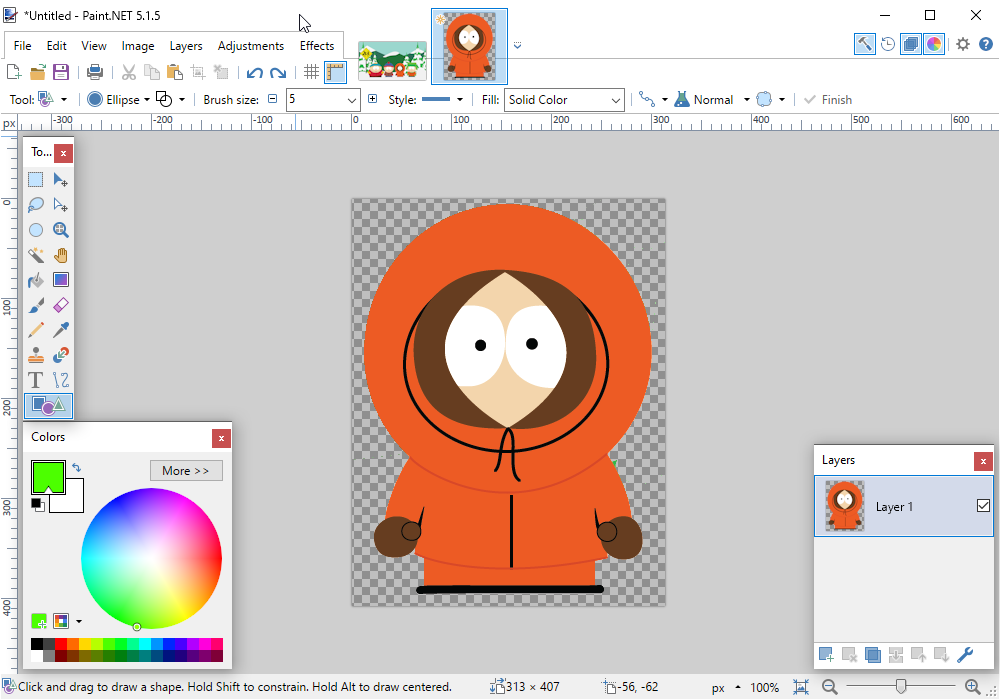The image size is (1000, 700).
Task: Select the Line/Curve tool
Action: [61, 381]
